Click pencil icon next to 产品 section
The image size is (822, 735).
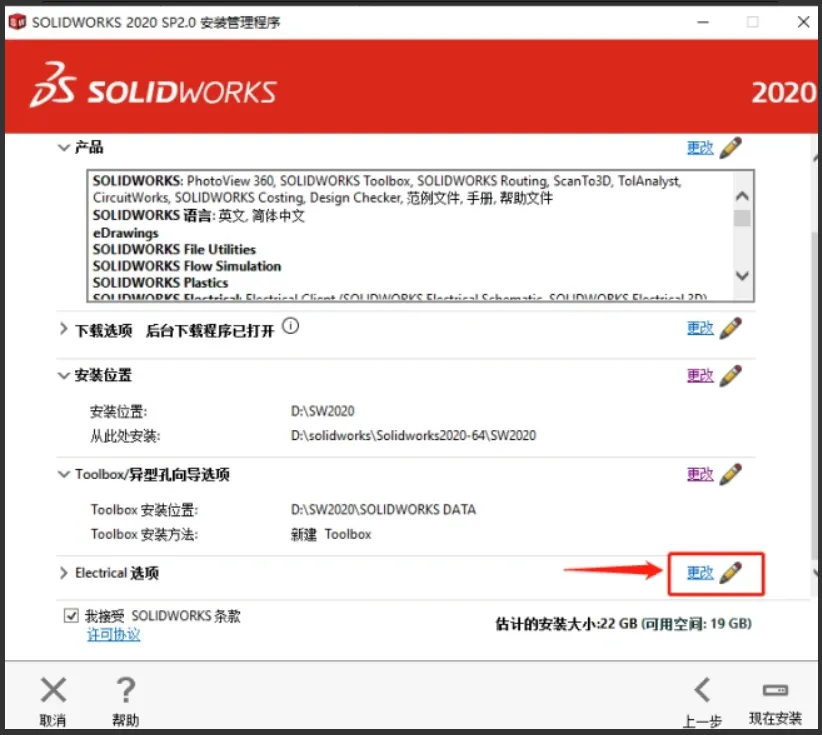[x=730, y=148]
